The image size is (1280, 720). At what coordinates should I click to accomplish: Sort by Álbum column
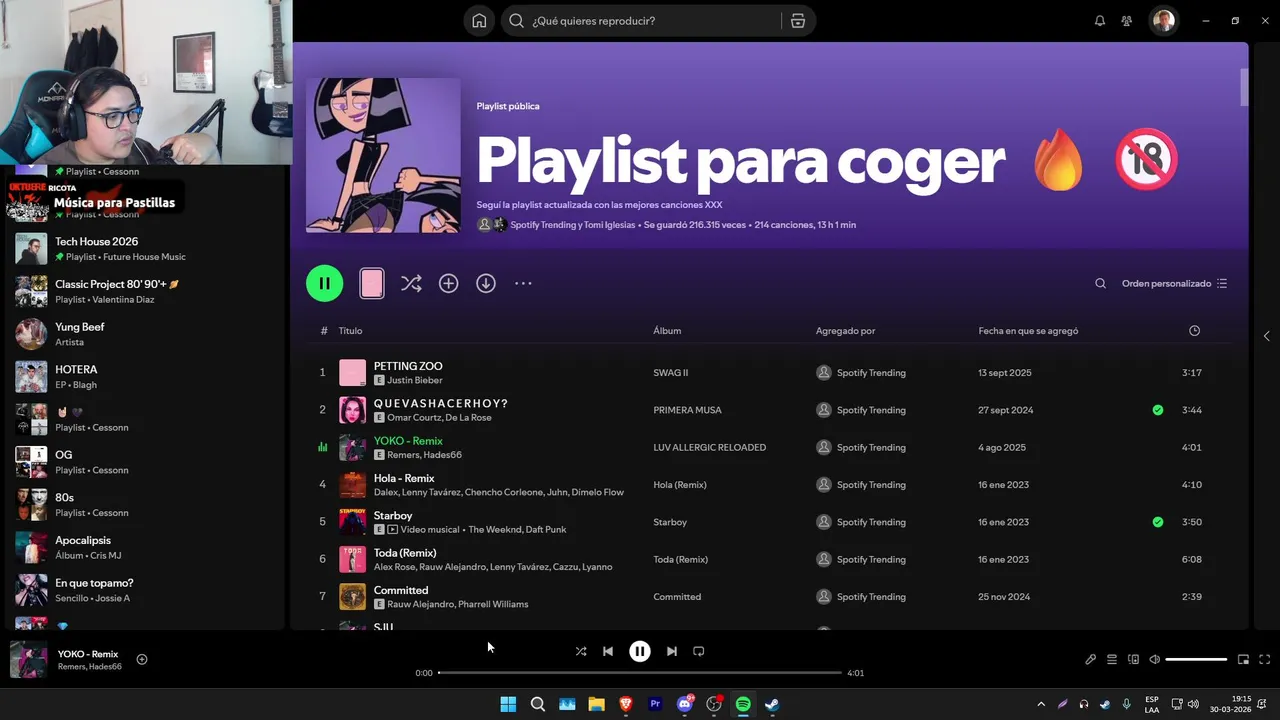[x=667, y=331]
